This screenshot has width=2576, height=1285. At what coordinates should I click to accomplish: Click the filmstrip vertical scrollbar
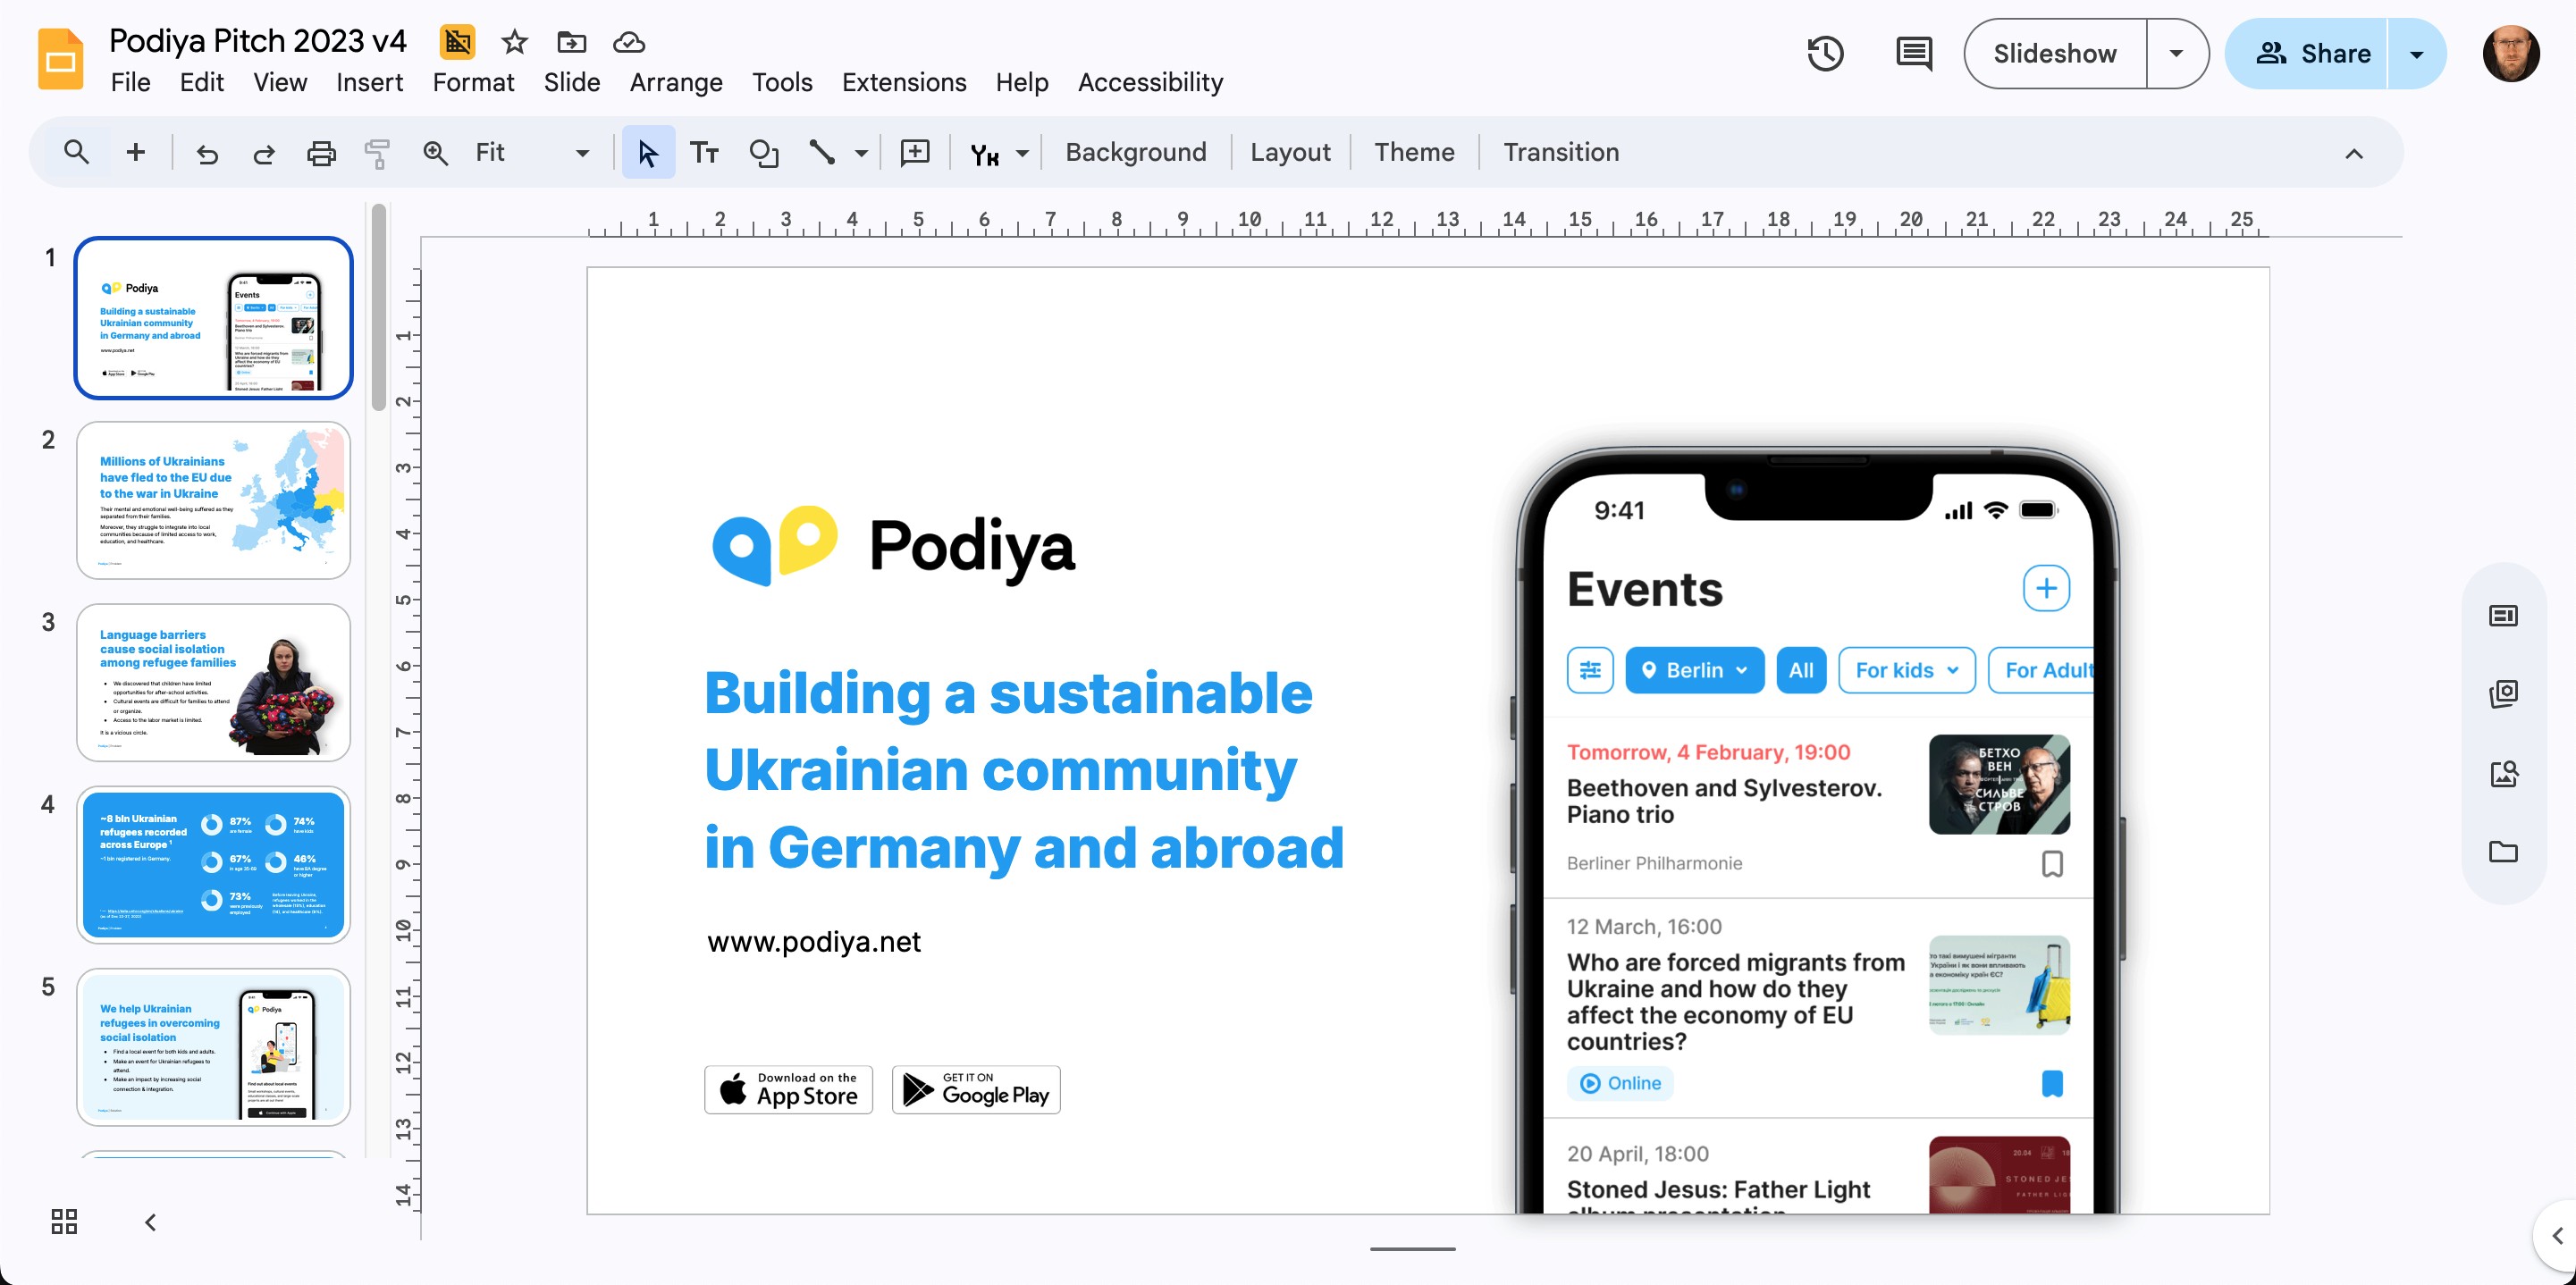click(x=378, y=308)
